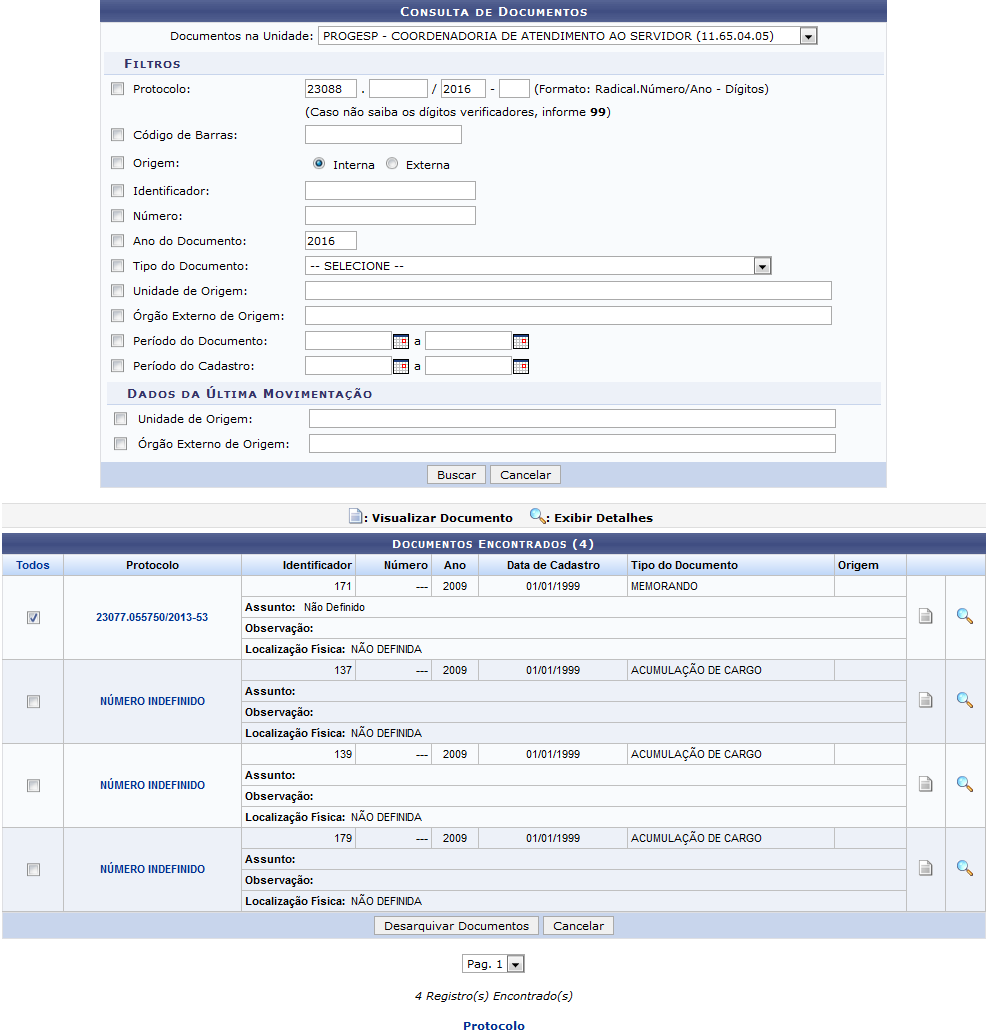Show details for identifier 179 row
This screenshot has height=1033, width=988.
pos(964,868)
